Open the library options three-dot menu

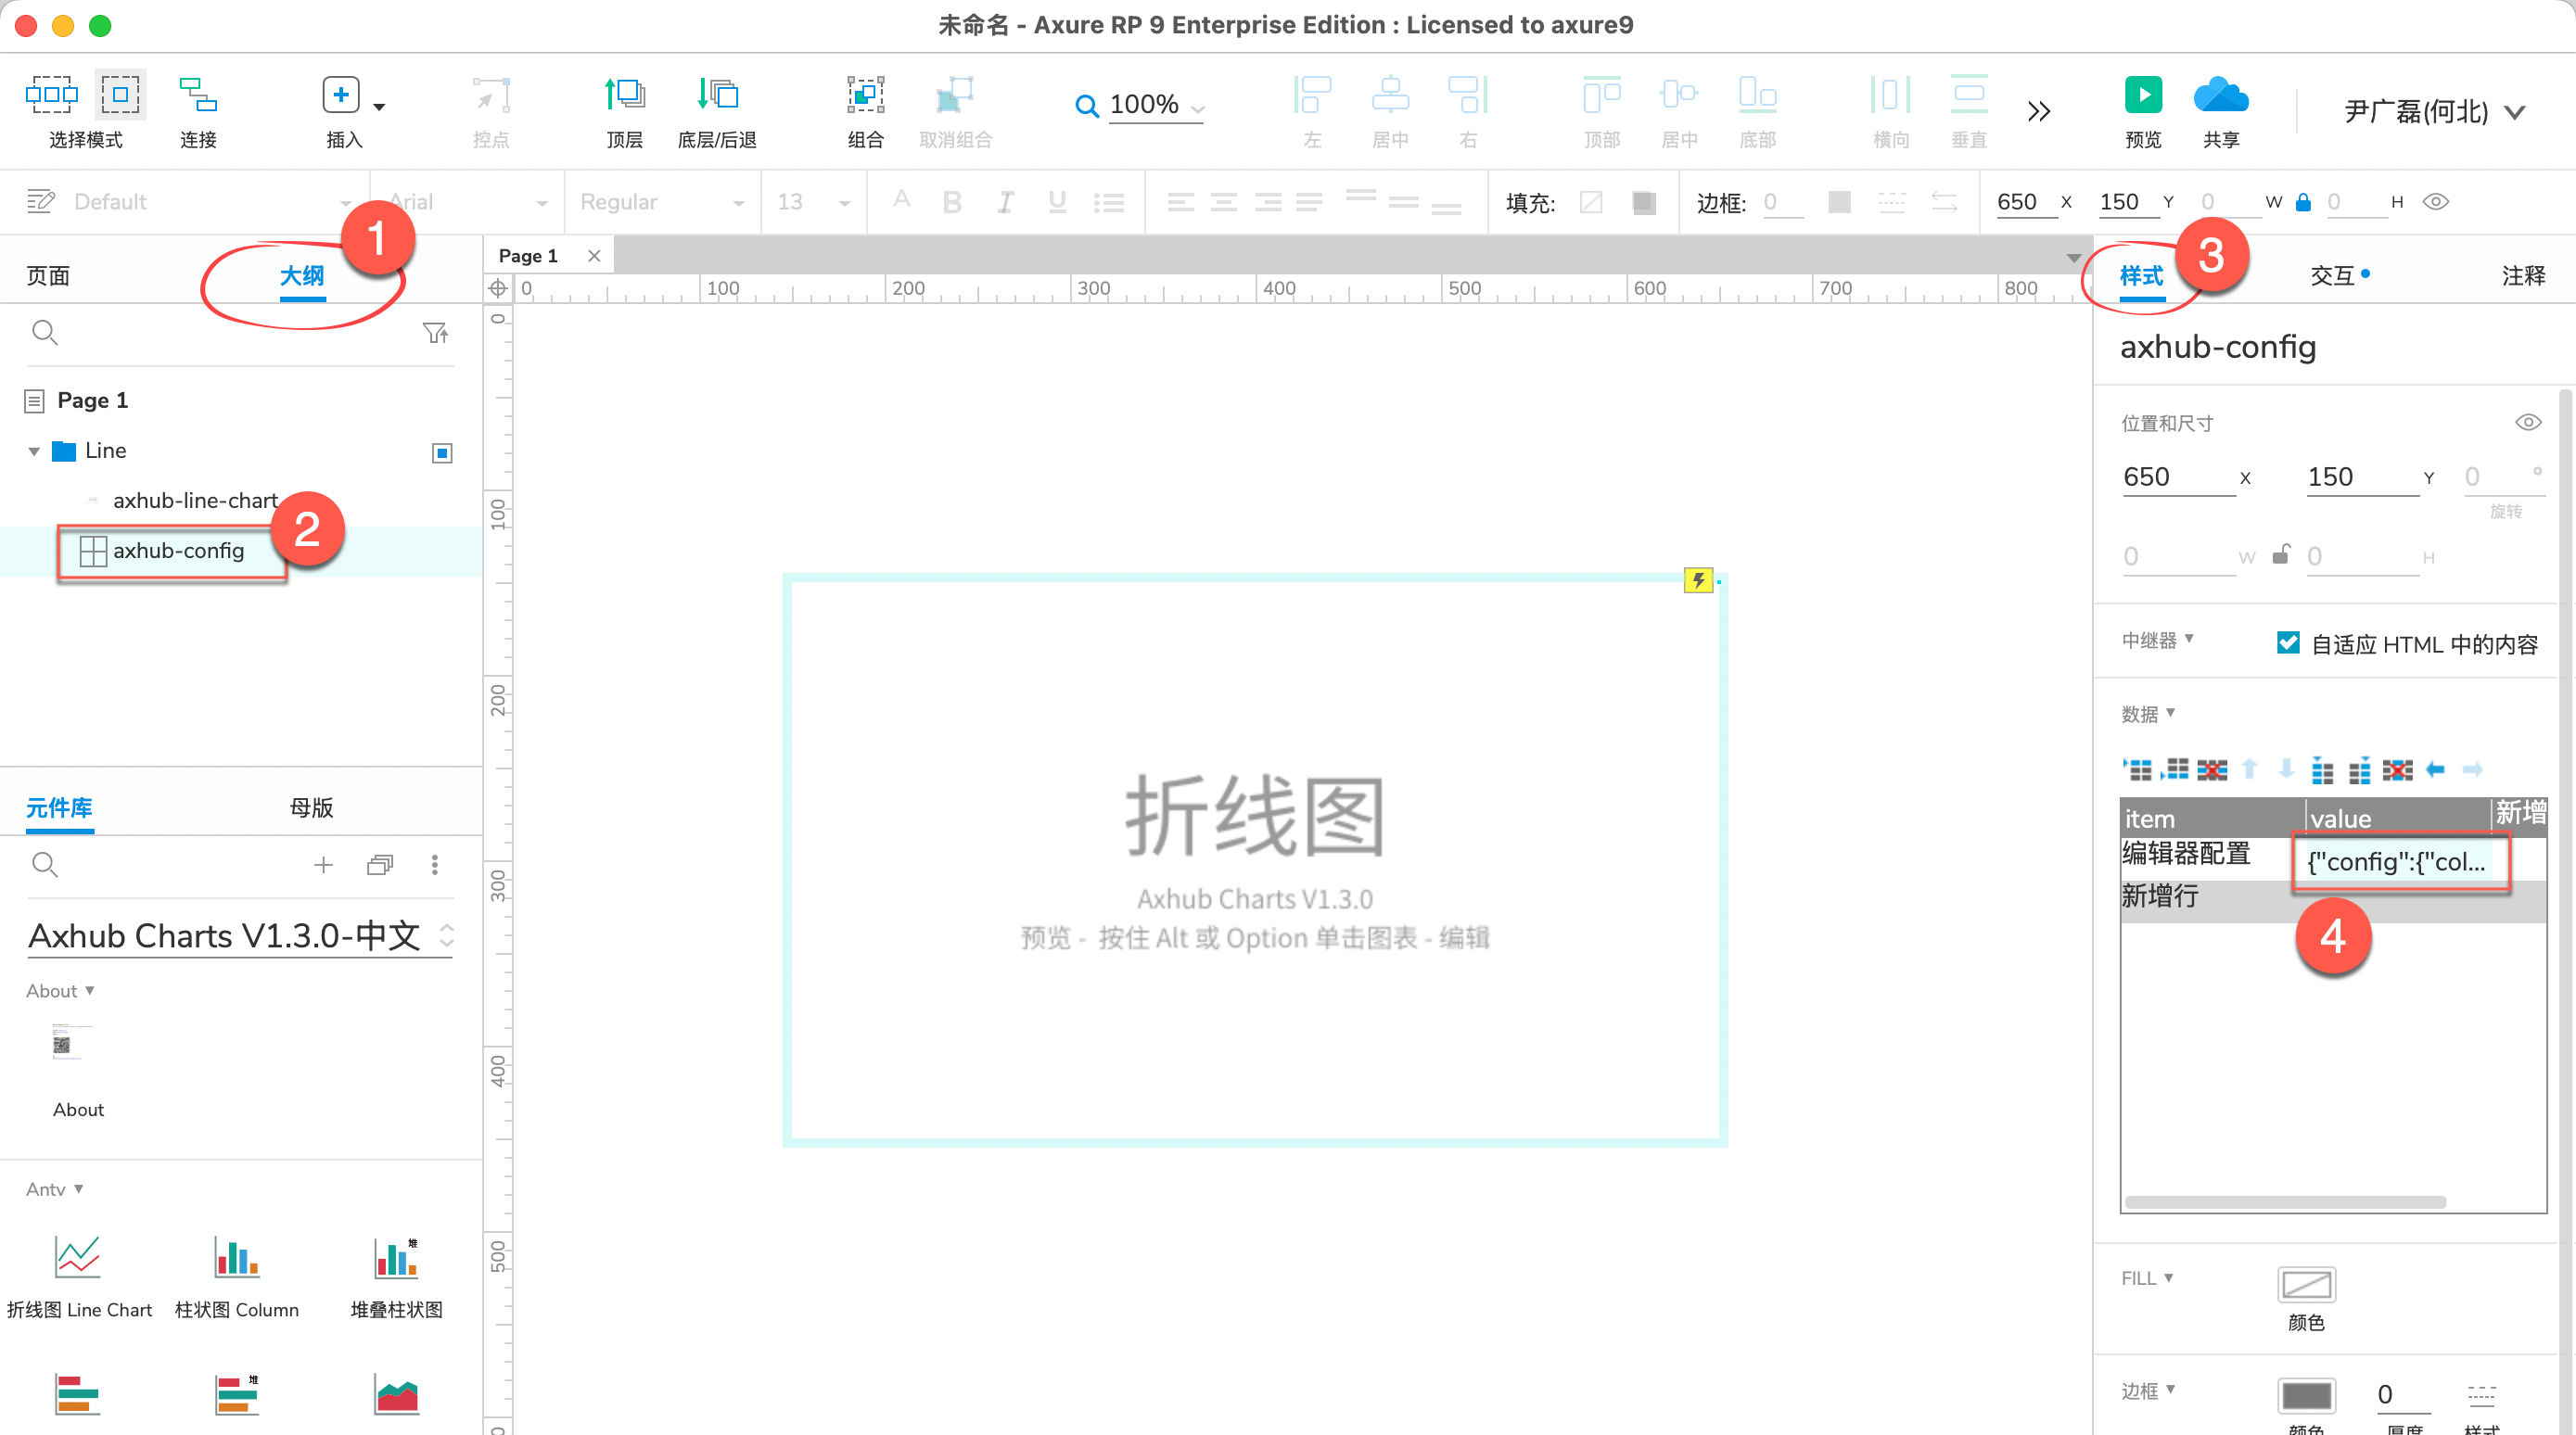coord(434,865)
